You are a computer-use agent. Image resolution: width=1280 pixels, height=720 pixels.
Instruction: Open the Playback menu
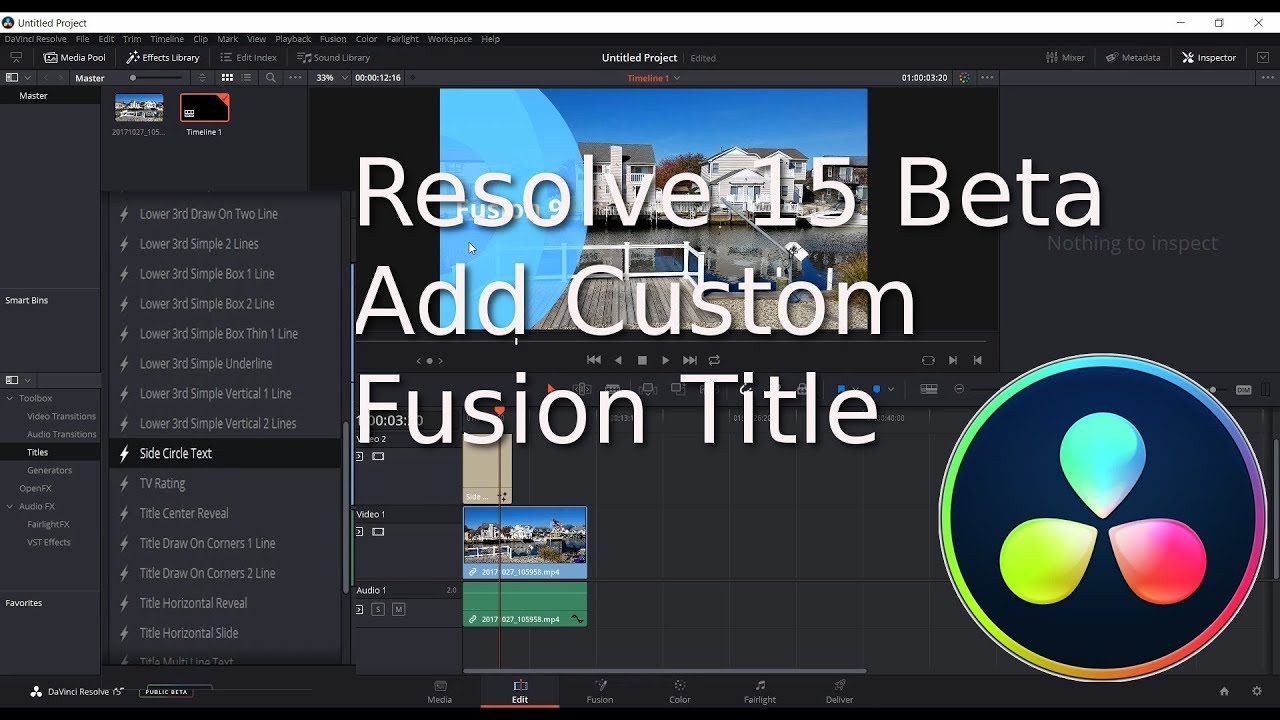[293, 39]
